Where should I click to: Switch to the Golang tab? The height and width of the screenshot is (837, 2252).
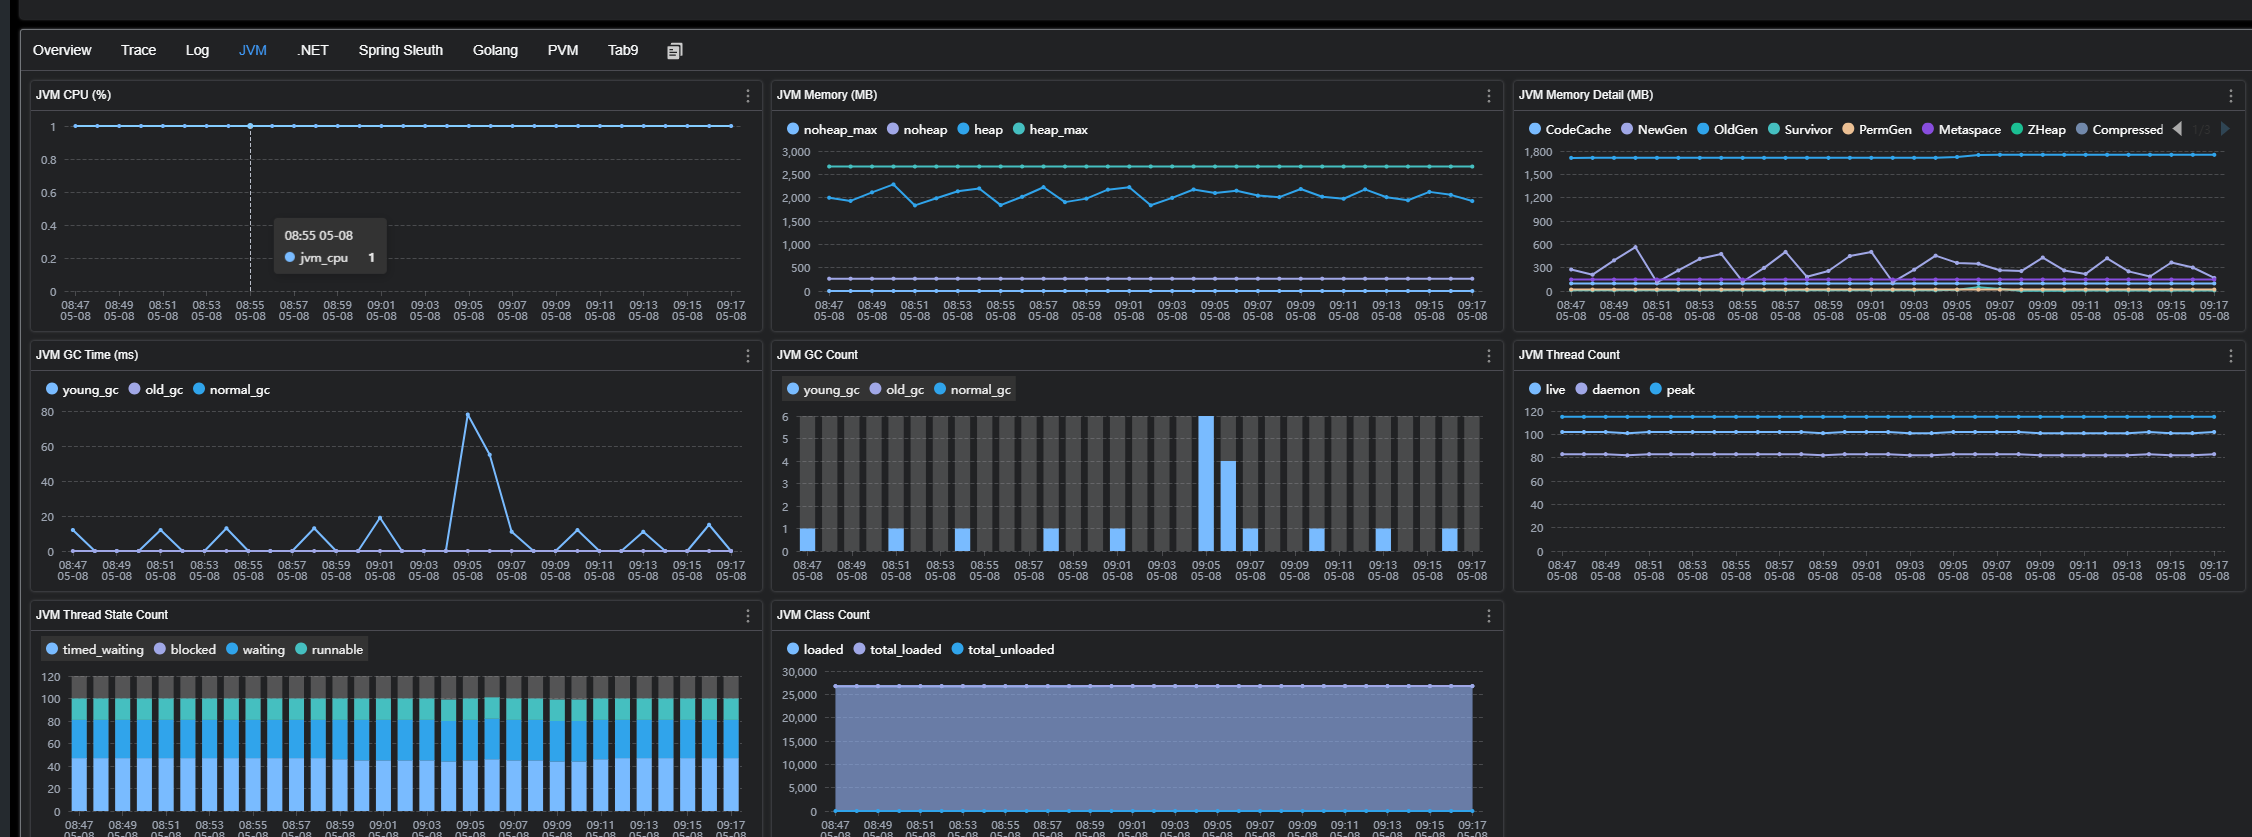coord(495,50)
